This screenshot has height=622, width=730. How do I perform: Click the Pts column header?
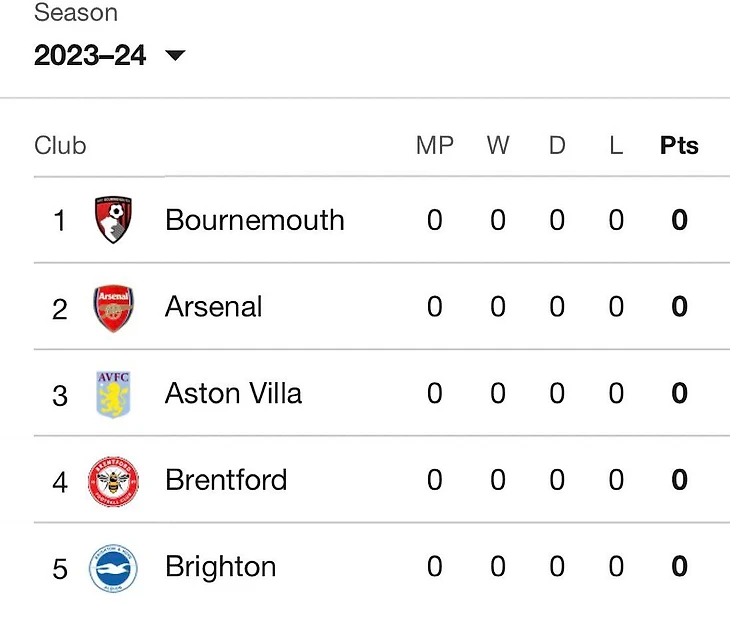pos(679,146)
